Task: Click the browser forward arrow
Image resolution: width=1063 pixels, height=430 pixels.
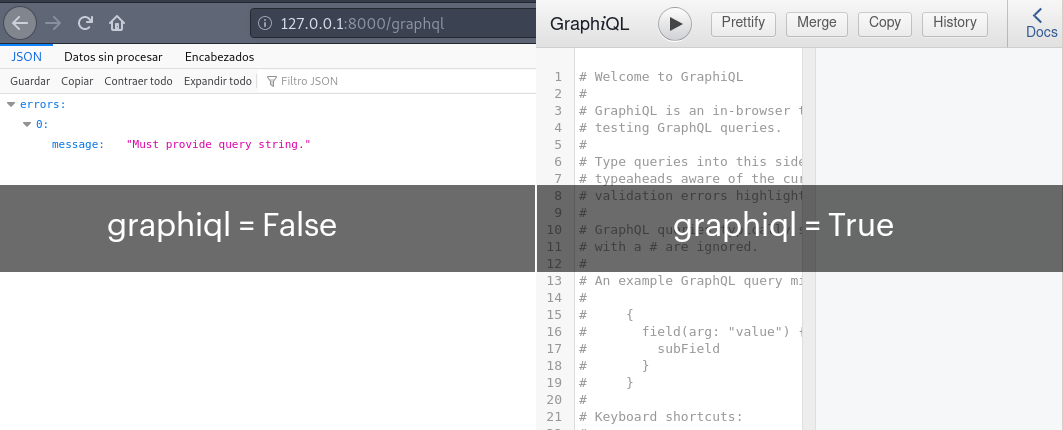Action: coord(54,22)
